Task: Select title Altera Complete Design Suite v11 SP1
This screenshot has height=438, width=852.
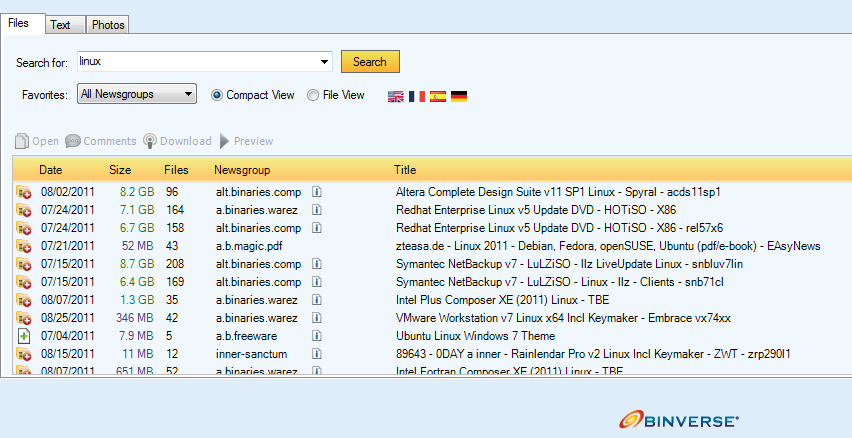Action: [558, 192]
